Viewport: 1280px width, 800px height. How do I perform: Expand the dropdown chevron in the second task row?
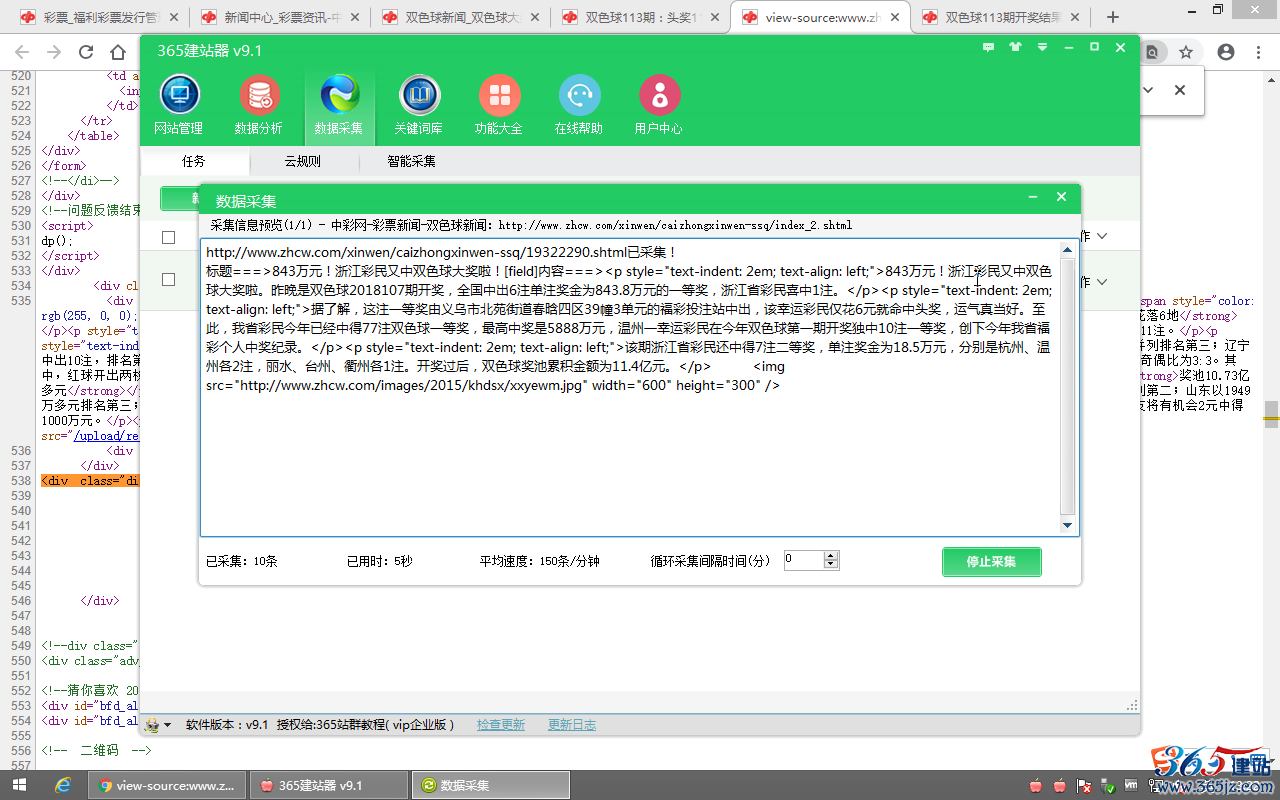point(1102,283)
